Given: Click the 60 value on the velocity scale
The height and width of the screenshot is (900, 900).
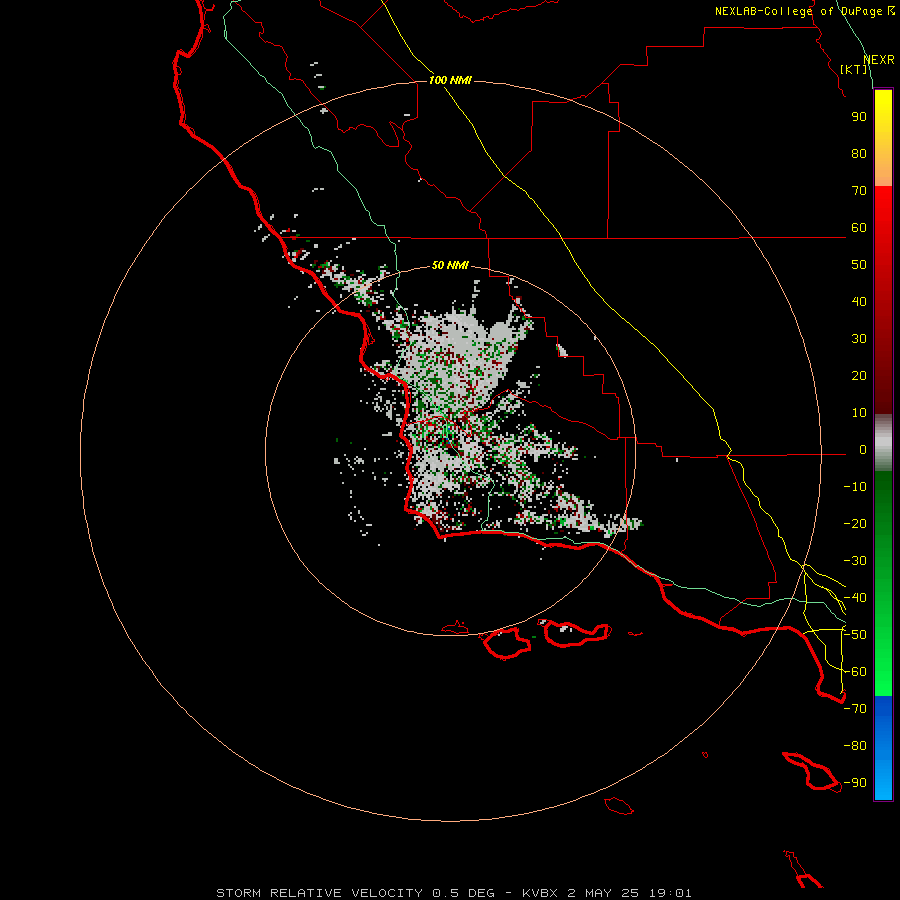Looking at the screenshot, I should pos(859,227).
